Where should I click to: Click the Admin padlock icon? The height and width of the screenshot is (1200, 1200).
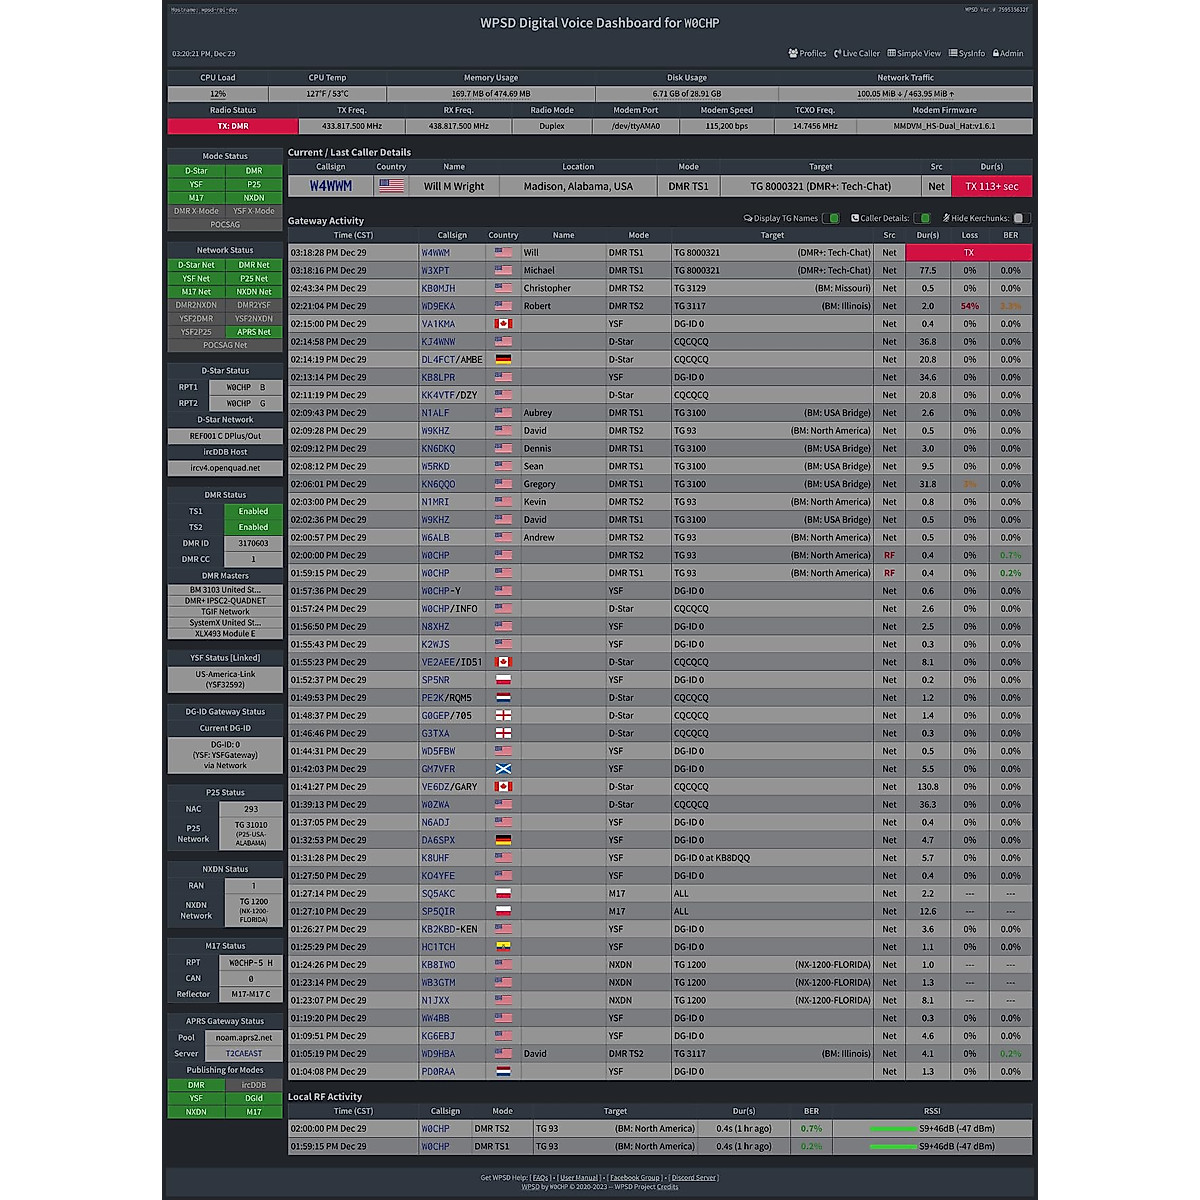(996, 54)
